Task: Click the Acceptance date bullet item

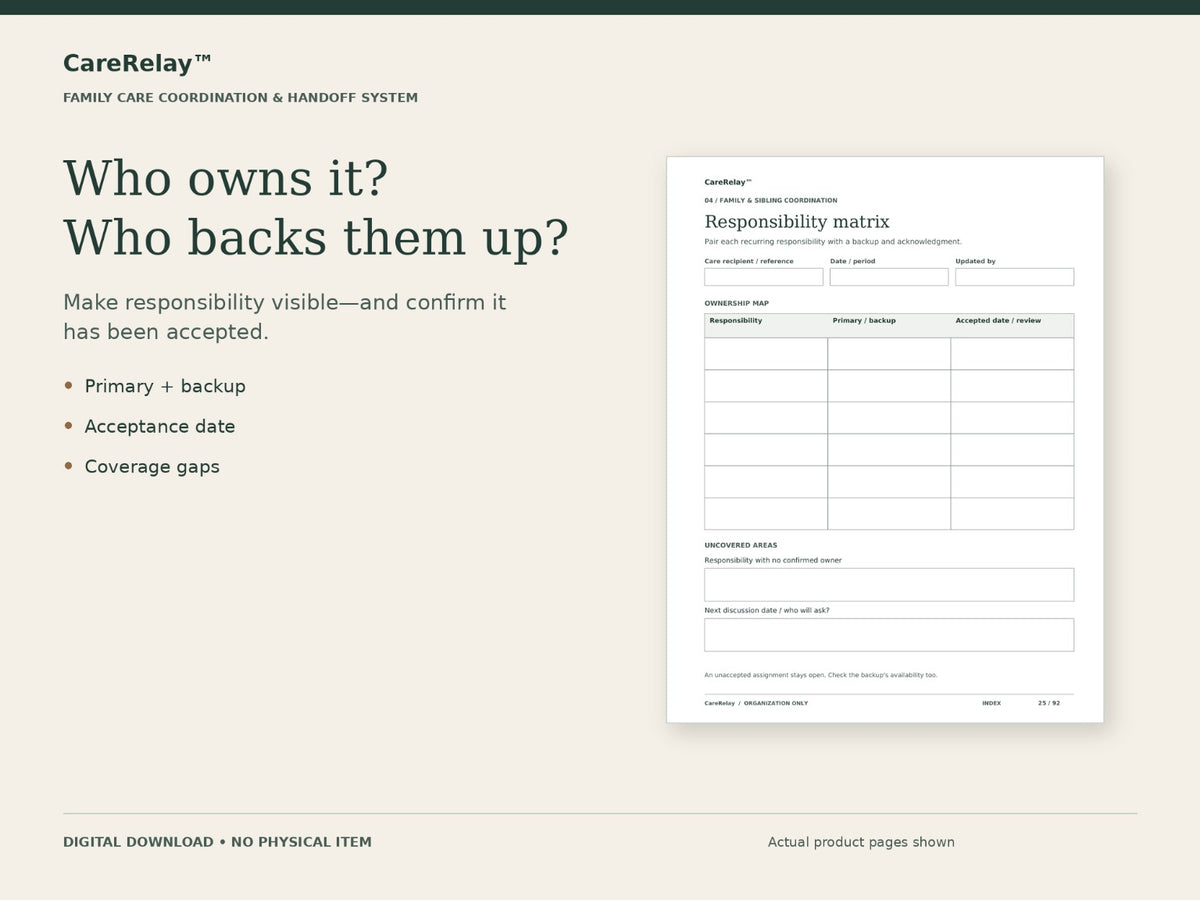Action: click(160, 426)
